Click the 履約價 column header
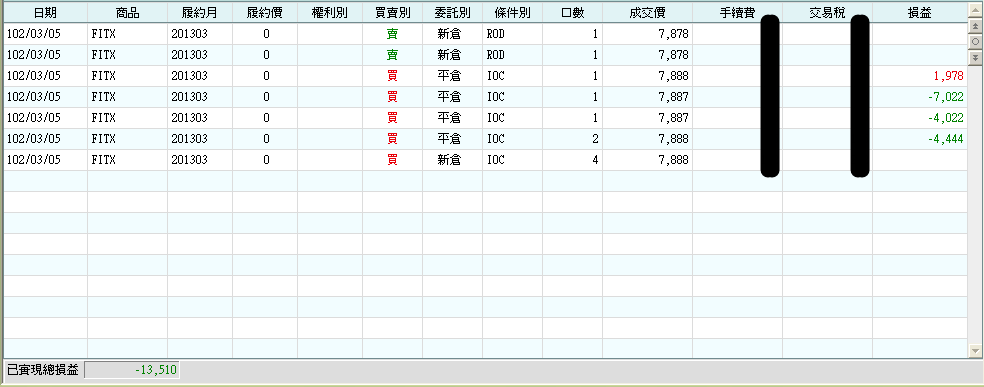This screenshot has width=984, height=387. tap(265, 12)
